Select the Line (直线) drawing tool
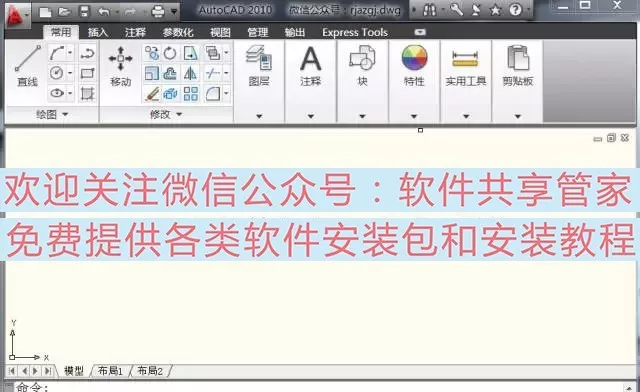 [27, 66]
